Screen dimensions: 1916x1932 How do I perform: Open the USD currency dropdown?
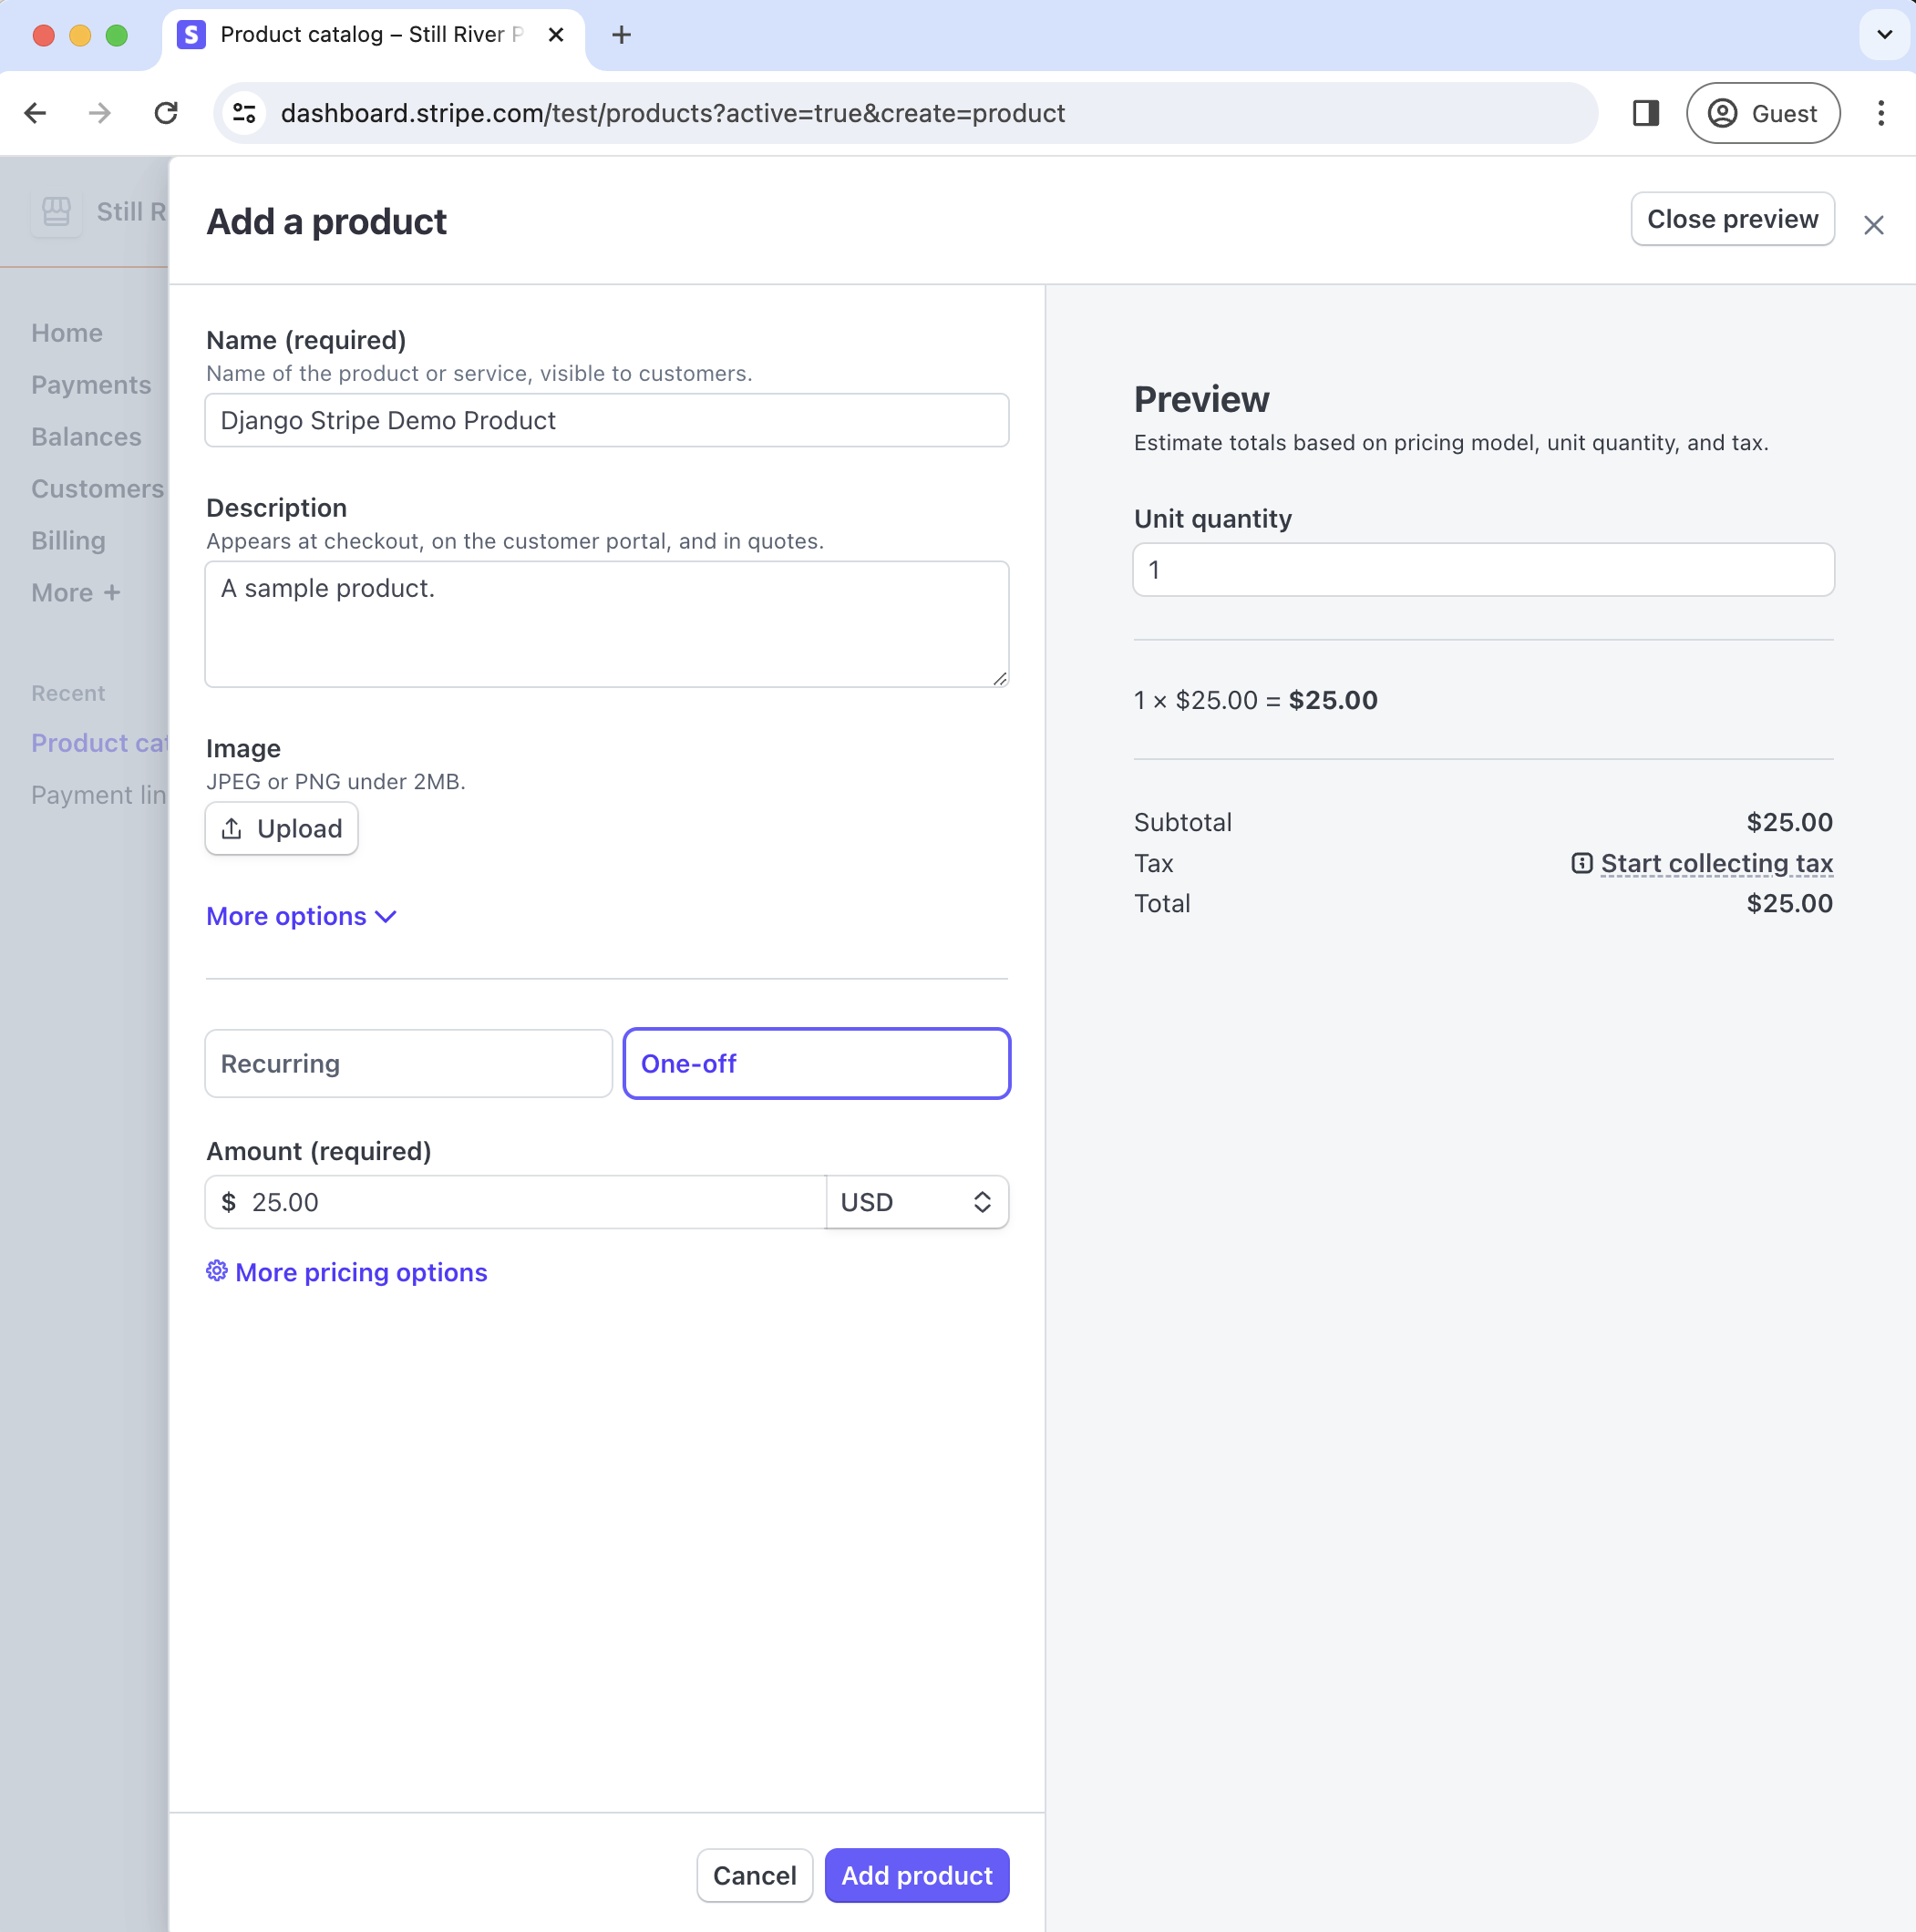(x=916, y=1202)
